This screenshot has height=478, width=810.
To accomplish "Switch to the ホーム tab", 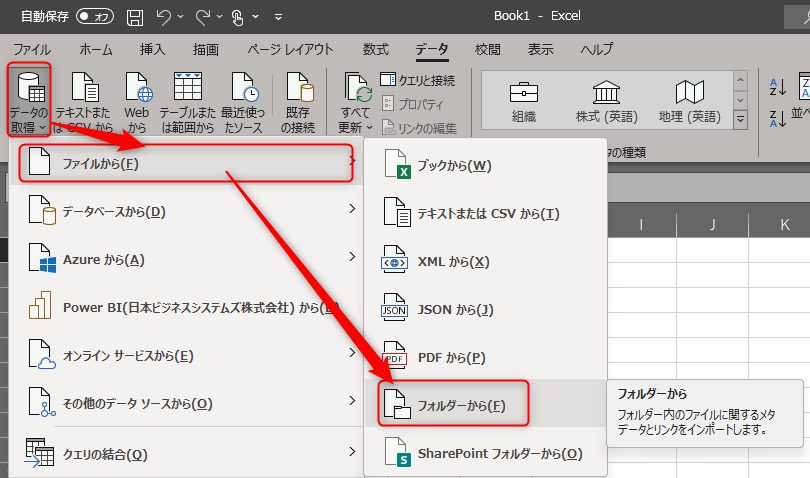I will [x=96, y=50].
